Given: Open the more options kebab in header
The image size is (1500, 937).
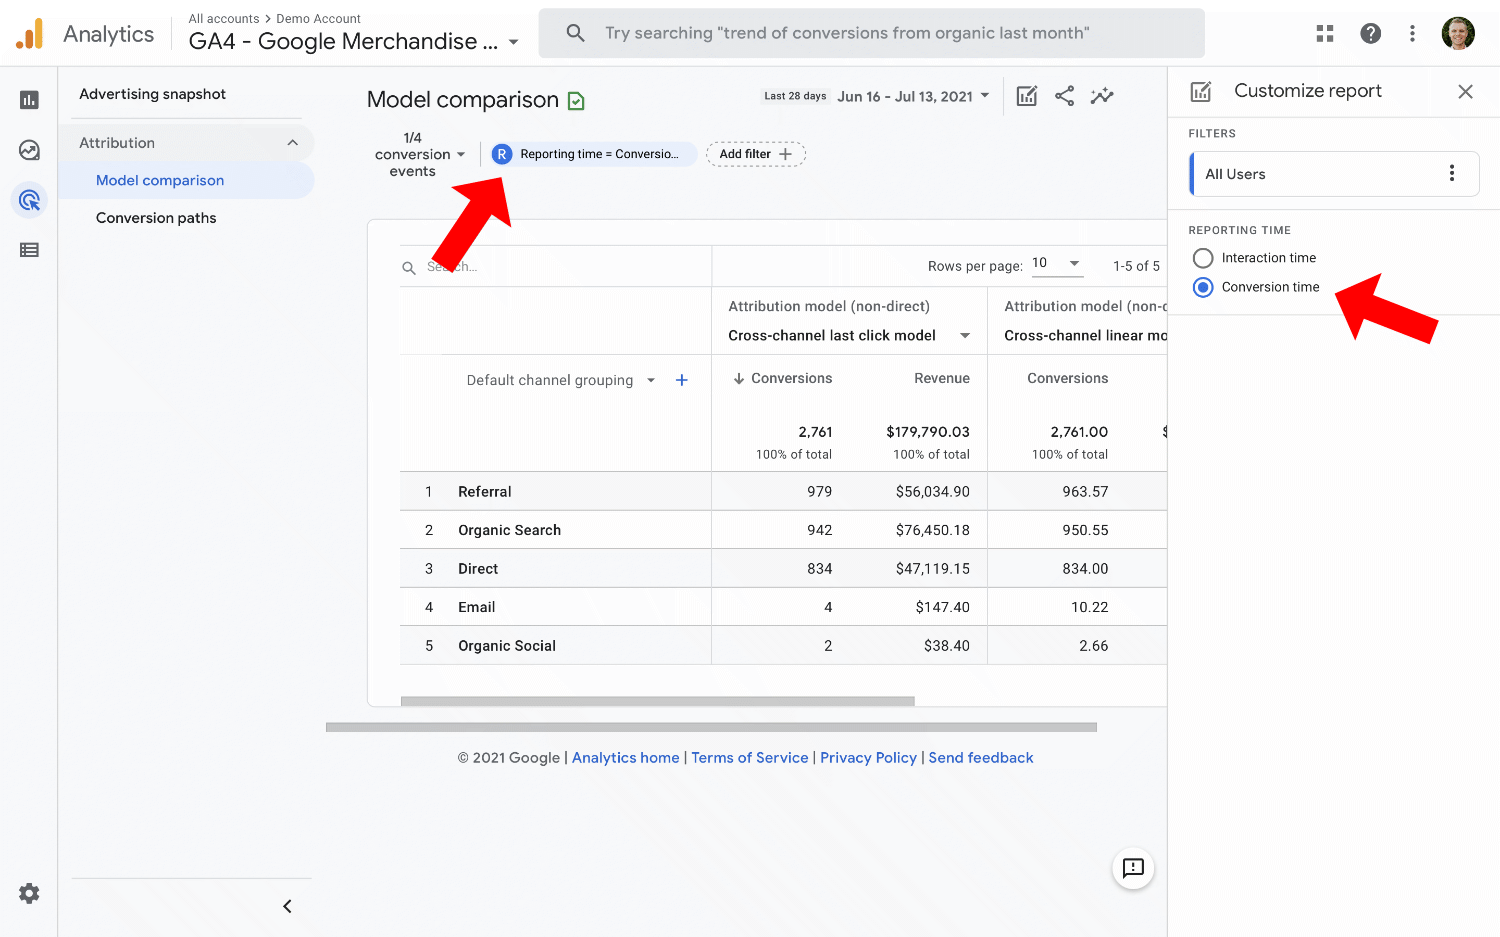Looking at the screenshot, I should 1412,33.
